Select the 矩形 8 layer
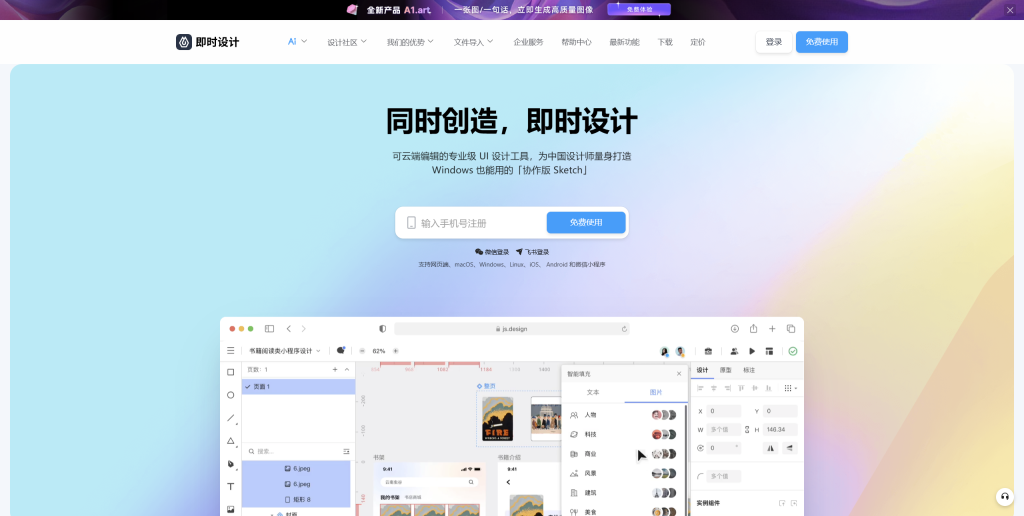The height and width of the screenshot is (516, 1024). (x=297, y=500)
